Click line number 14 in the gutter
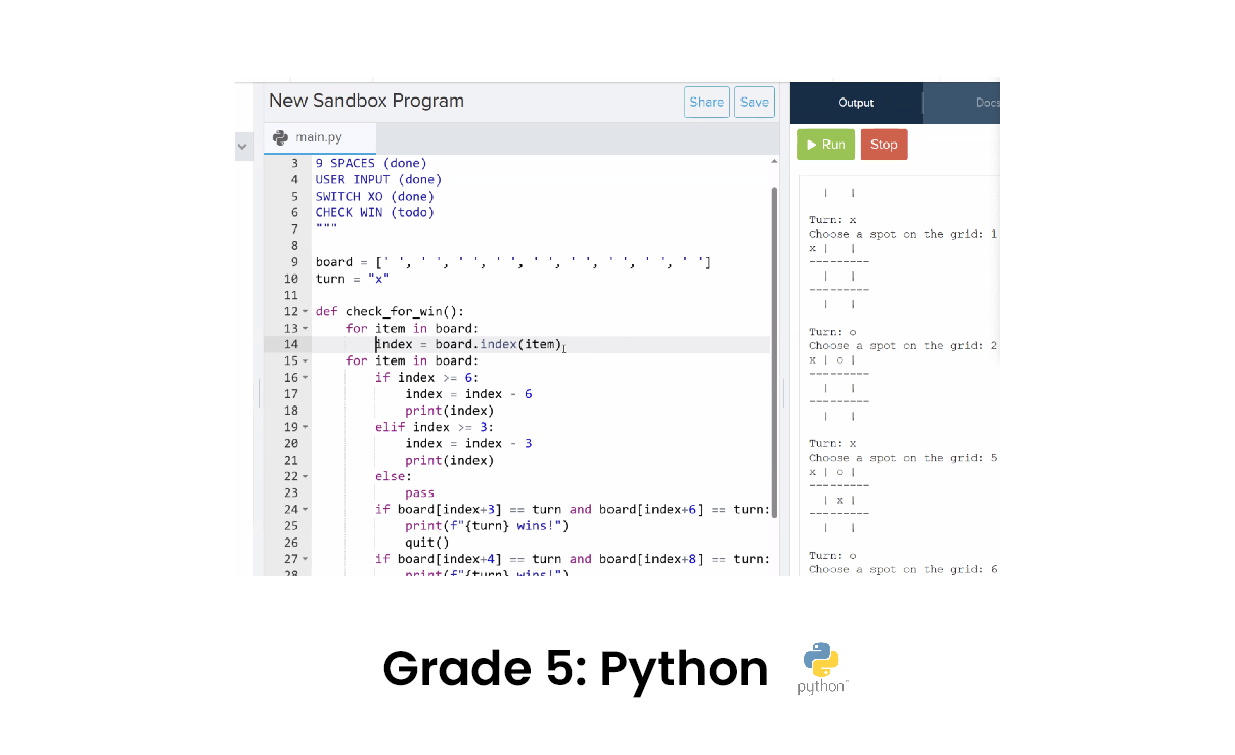Screen dimensions: 1235x755 (290, 344)
